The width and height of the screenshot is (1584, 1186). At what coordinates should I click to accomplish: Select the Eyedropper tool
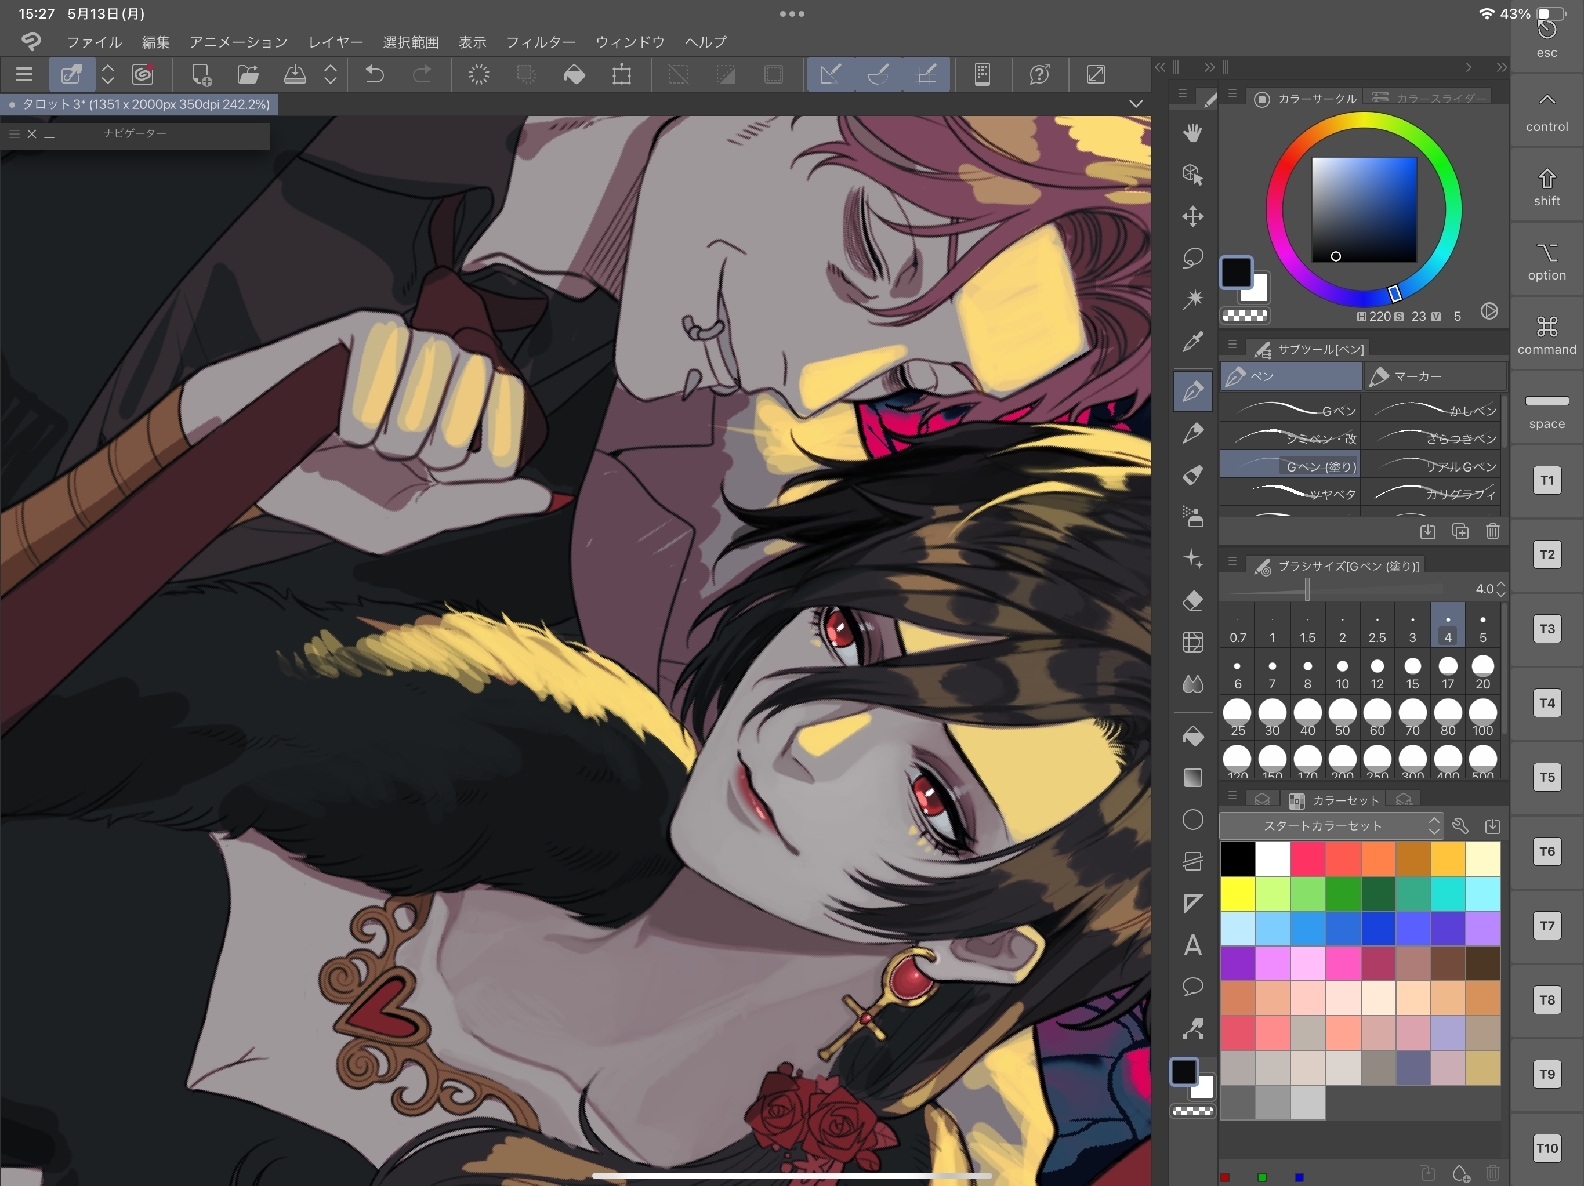click(1193, 342)
